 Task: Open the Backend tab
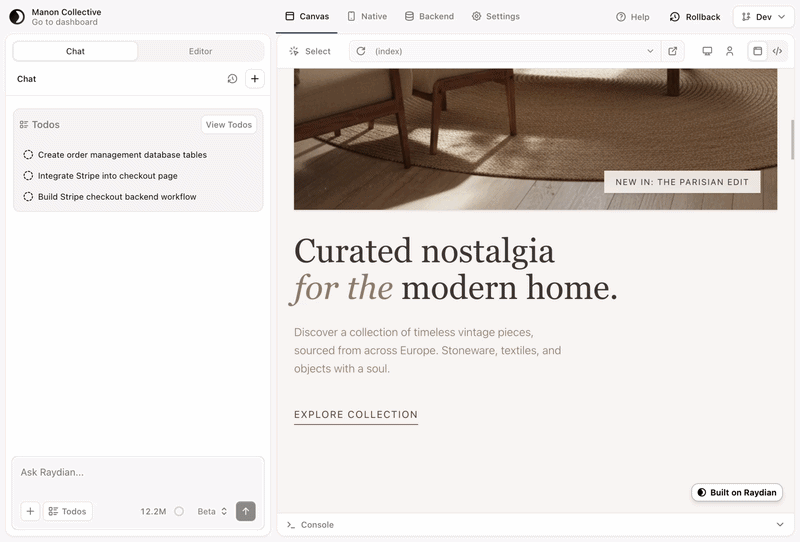click(429, 16)
